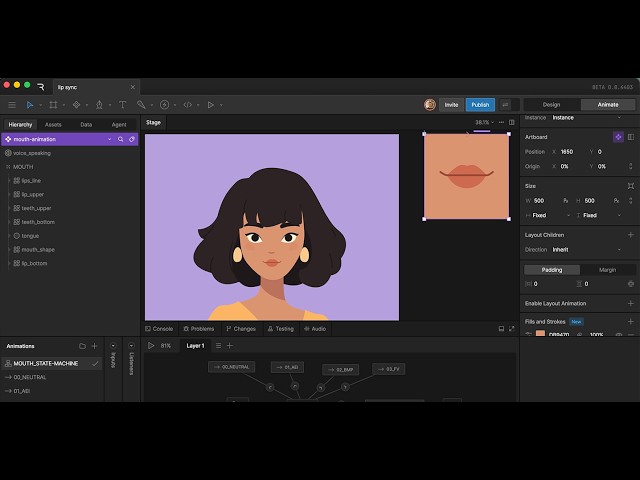Expand the Listeners panel
Screen dimensions: 640x480
131,346
